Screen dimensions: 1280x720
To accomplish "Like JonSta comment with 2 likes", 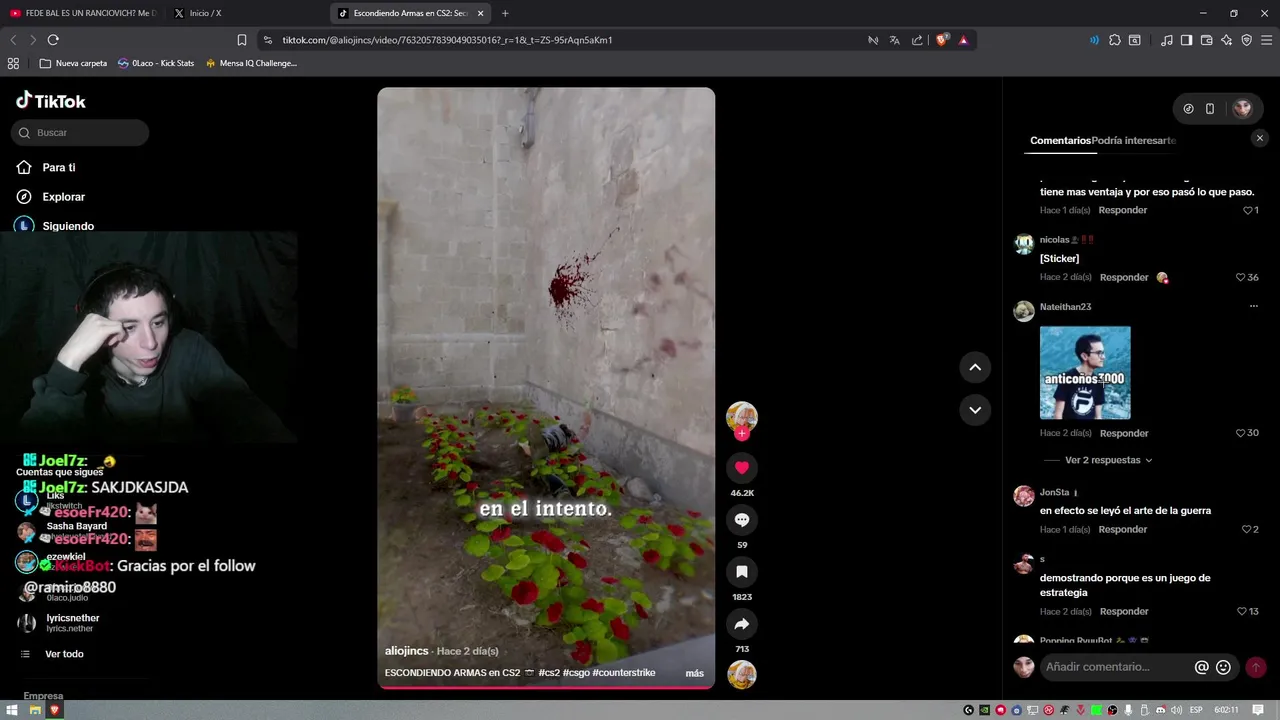I will (1246, 529).
